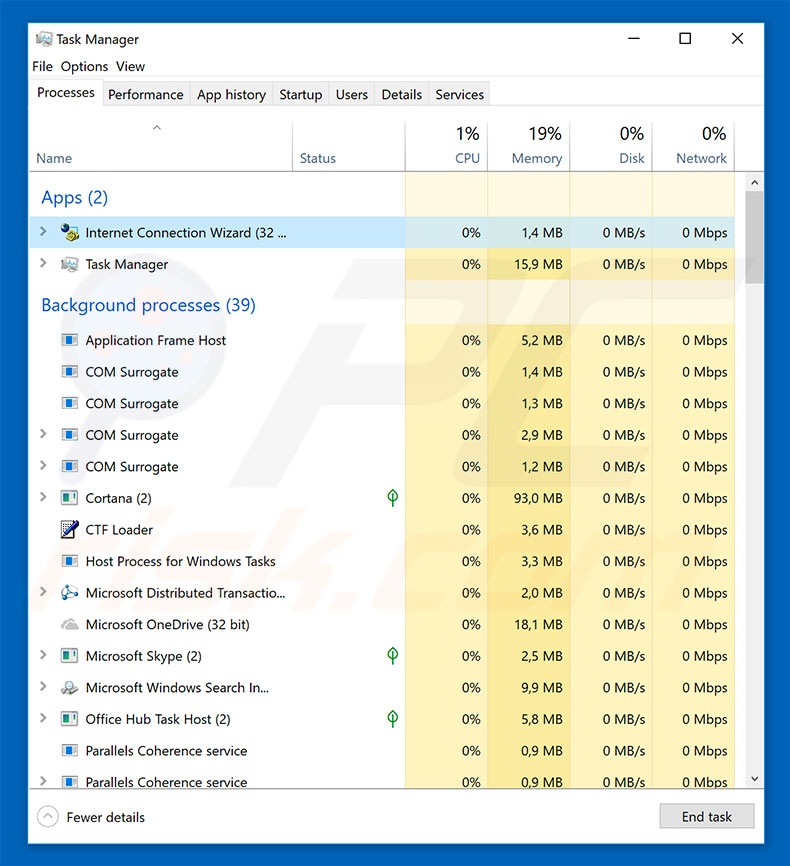Screen dimensions: 790x866
Task: Expand the Cortana (2) process group
Action: (43, 497)
